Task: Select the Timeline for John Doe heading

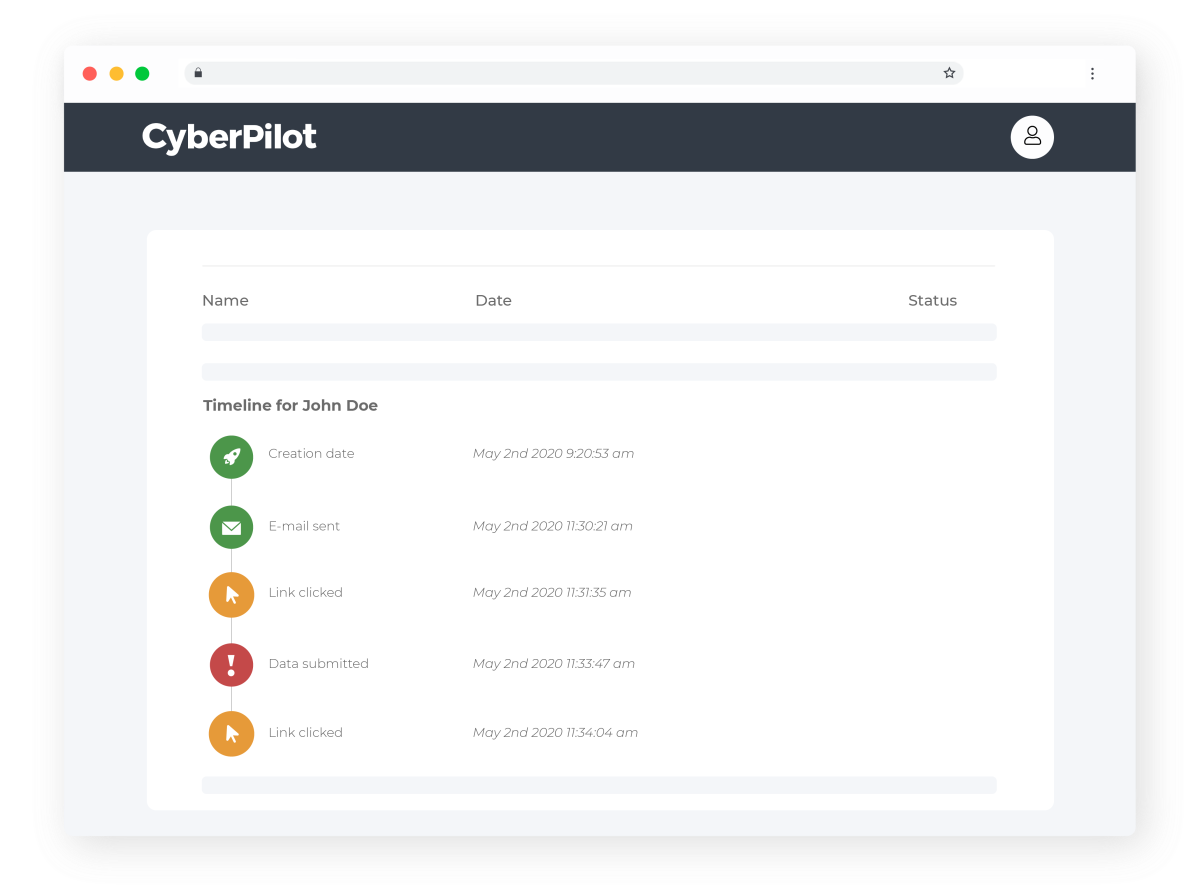Action: click(x=290, y=405)
